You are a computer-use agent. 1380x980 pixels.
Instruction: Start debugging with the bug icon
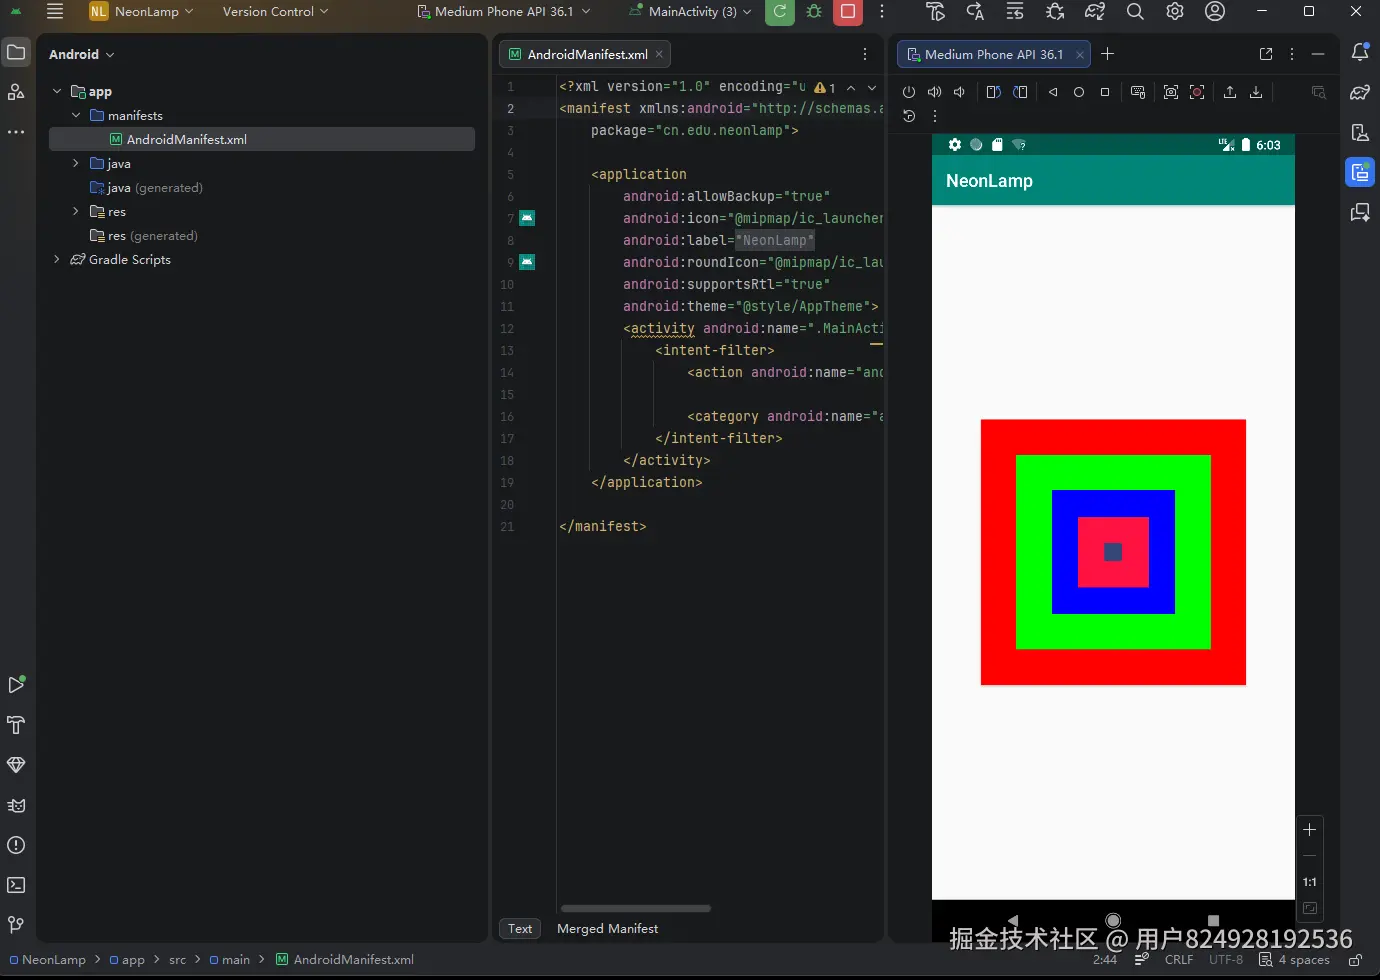pos(814,12)
